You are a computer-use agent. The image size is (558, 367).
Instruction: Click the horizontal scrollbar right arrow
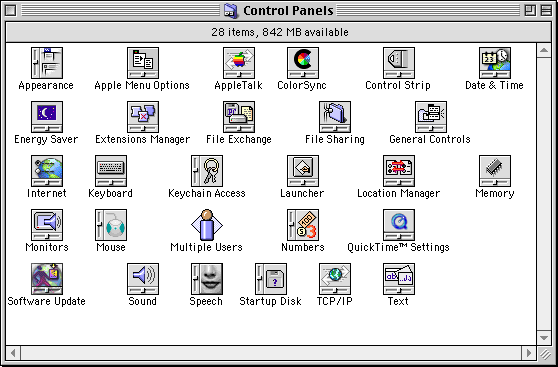click(529, 353)
